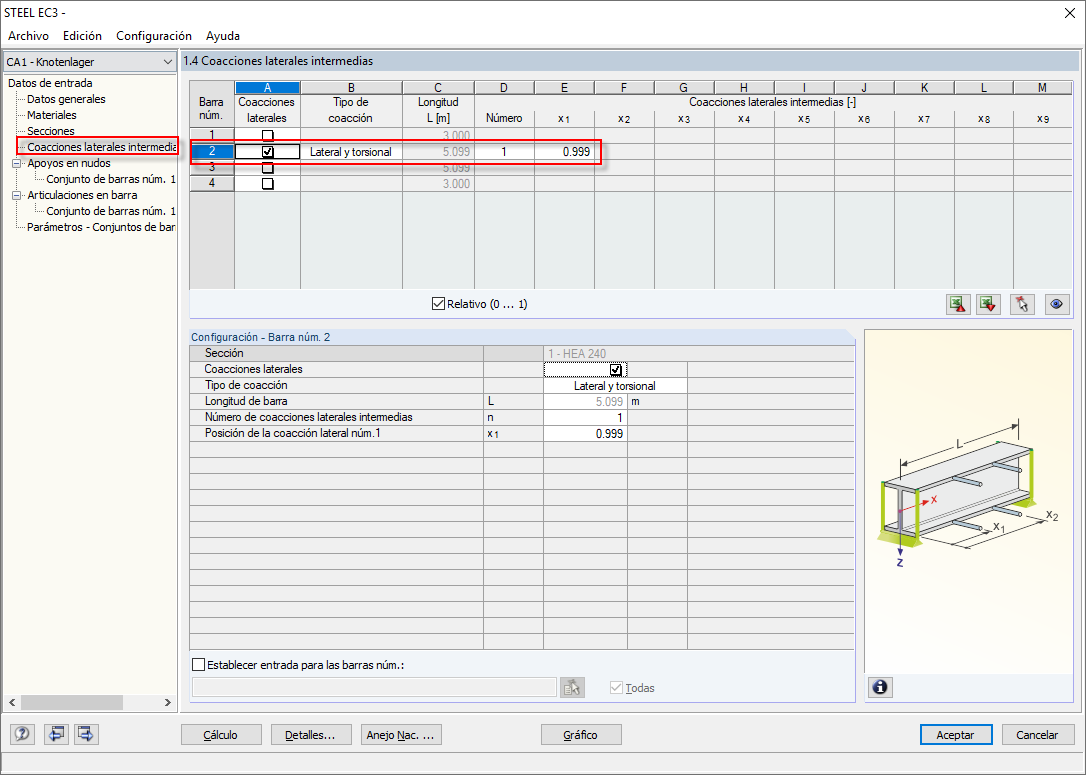1086x775 pixels.
Task: Edit number of intermediate restraints value n
Action: coord(585,418)
